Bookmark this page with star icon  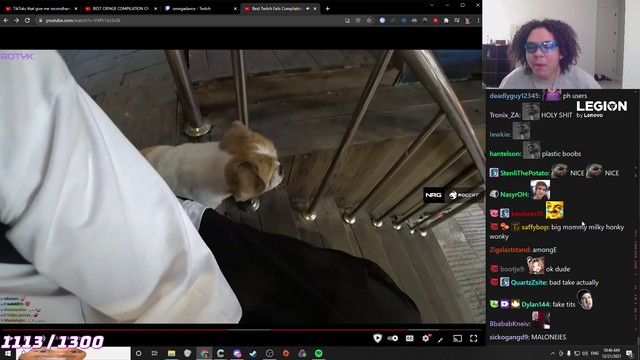[369, 20]
